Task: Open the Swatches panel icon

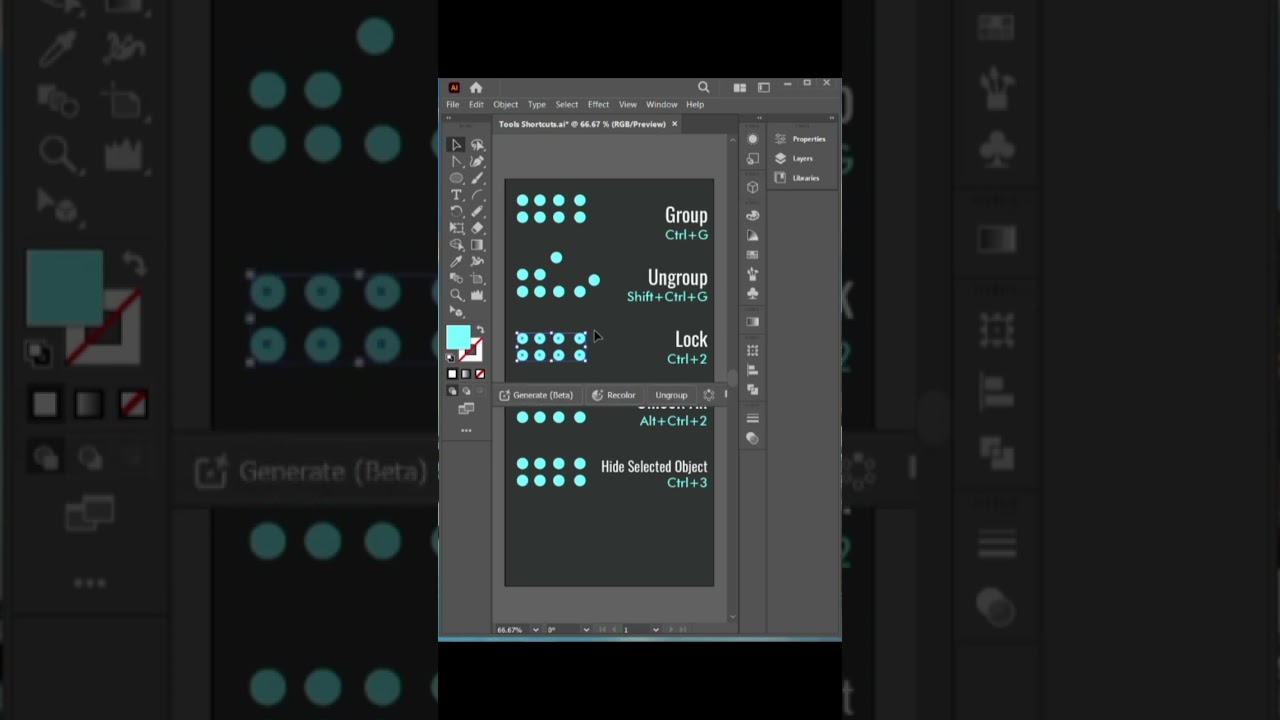Action: pos(752,254)
